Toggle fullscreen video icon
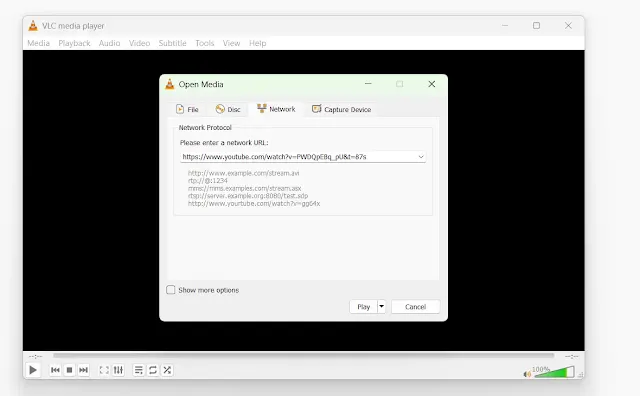 coord(104,370)
